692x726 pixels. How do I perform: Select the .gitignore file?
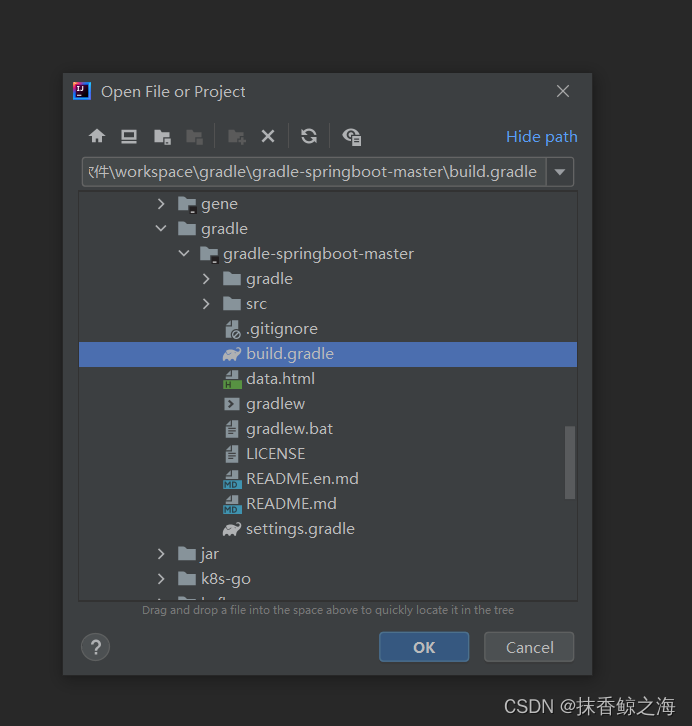(328, 329)
